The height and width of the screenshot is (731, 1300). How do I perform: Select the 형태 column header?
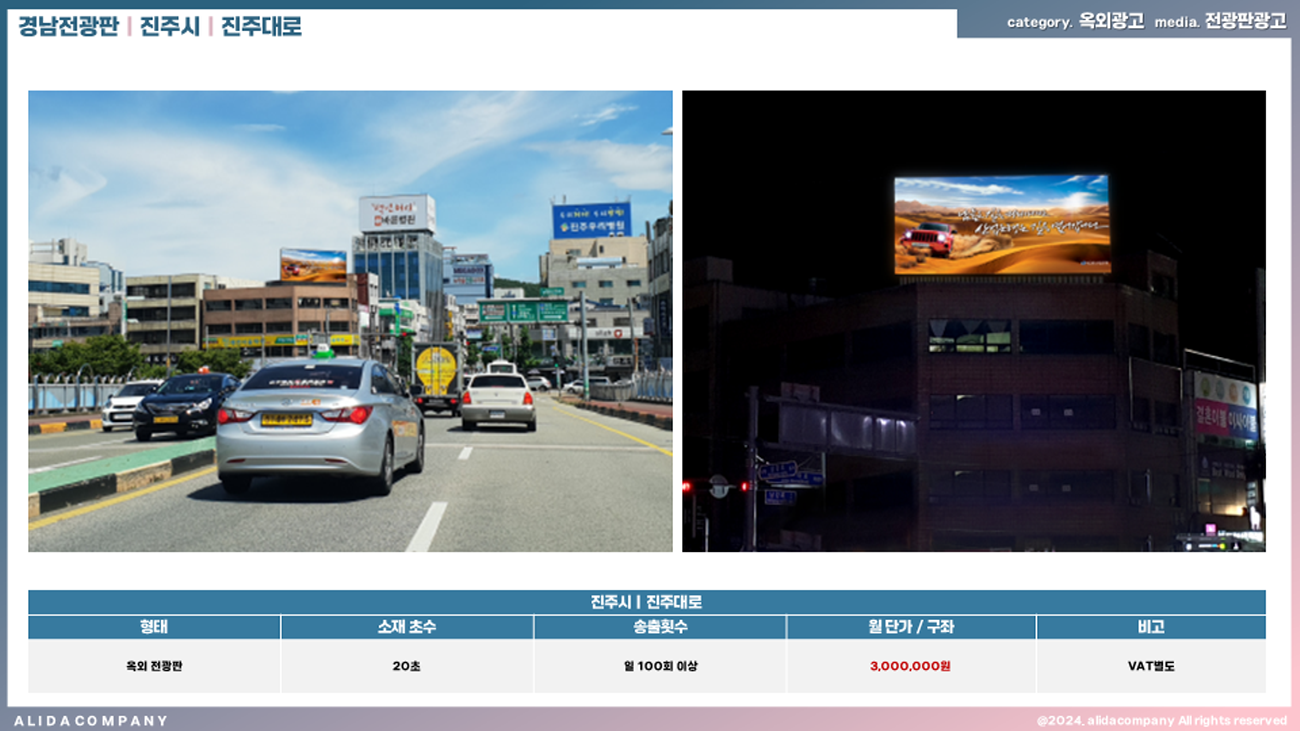click(x=154, y=627)
